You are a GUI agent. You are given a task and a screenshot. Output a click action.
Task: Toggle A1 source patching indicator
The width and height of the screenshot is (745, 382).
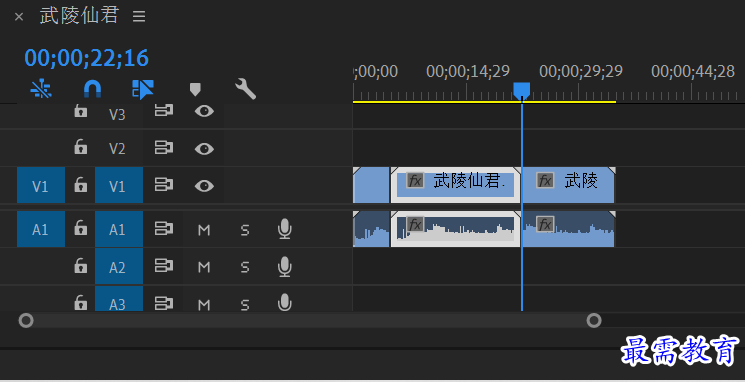41,229
